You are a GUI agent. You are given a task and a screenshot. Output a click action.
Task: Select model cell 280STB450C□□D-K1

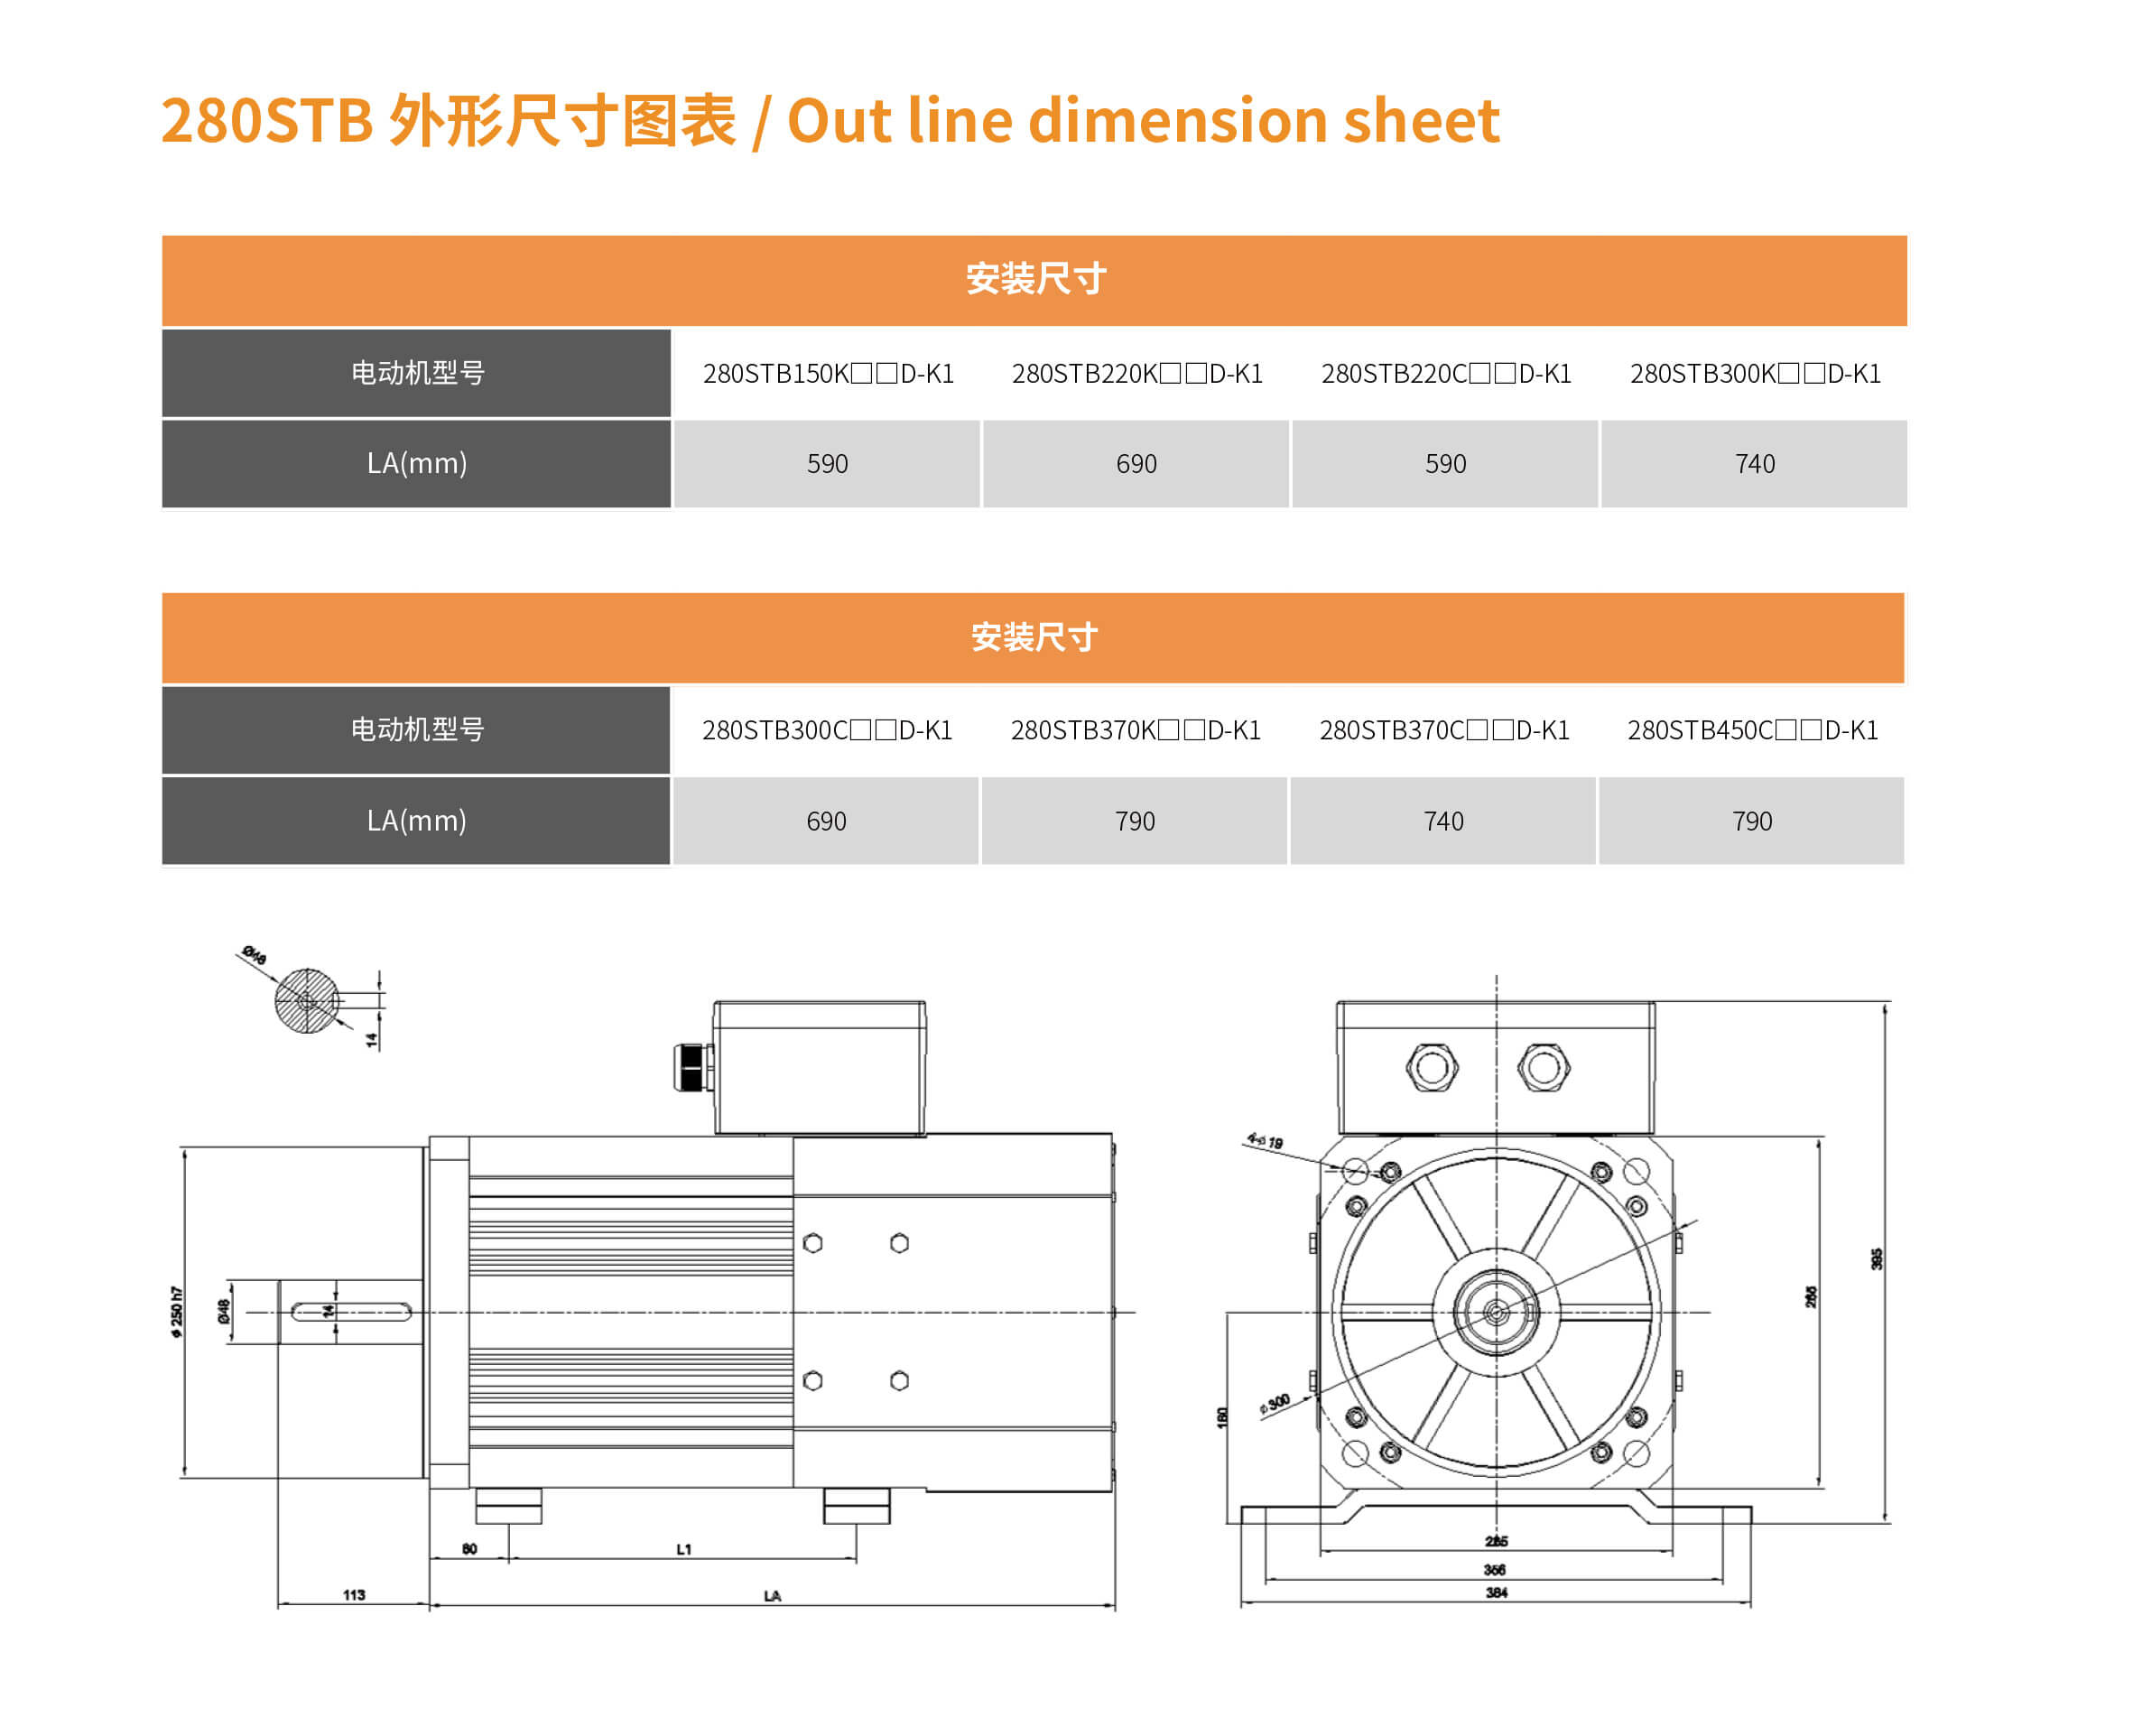tap(1752, 730)
